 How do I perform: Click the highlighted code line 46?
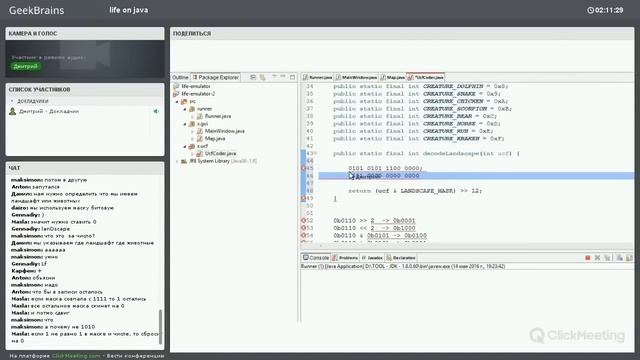tap(476, 176)
